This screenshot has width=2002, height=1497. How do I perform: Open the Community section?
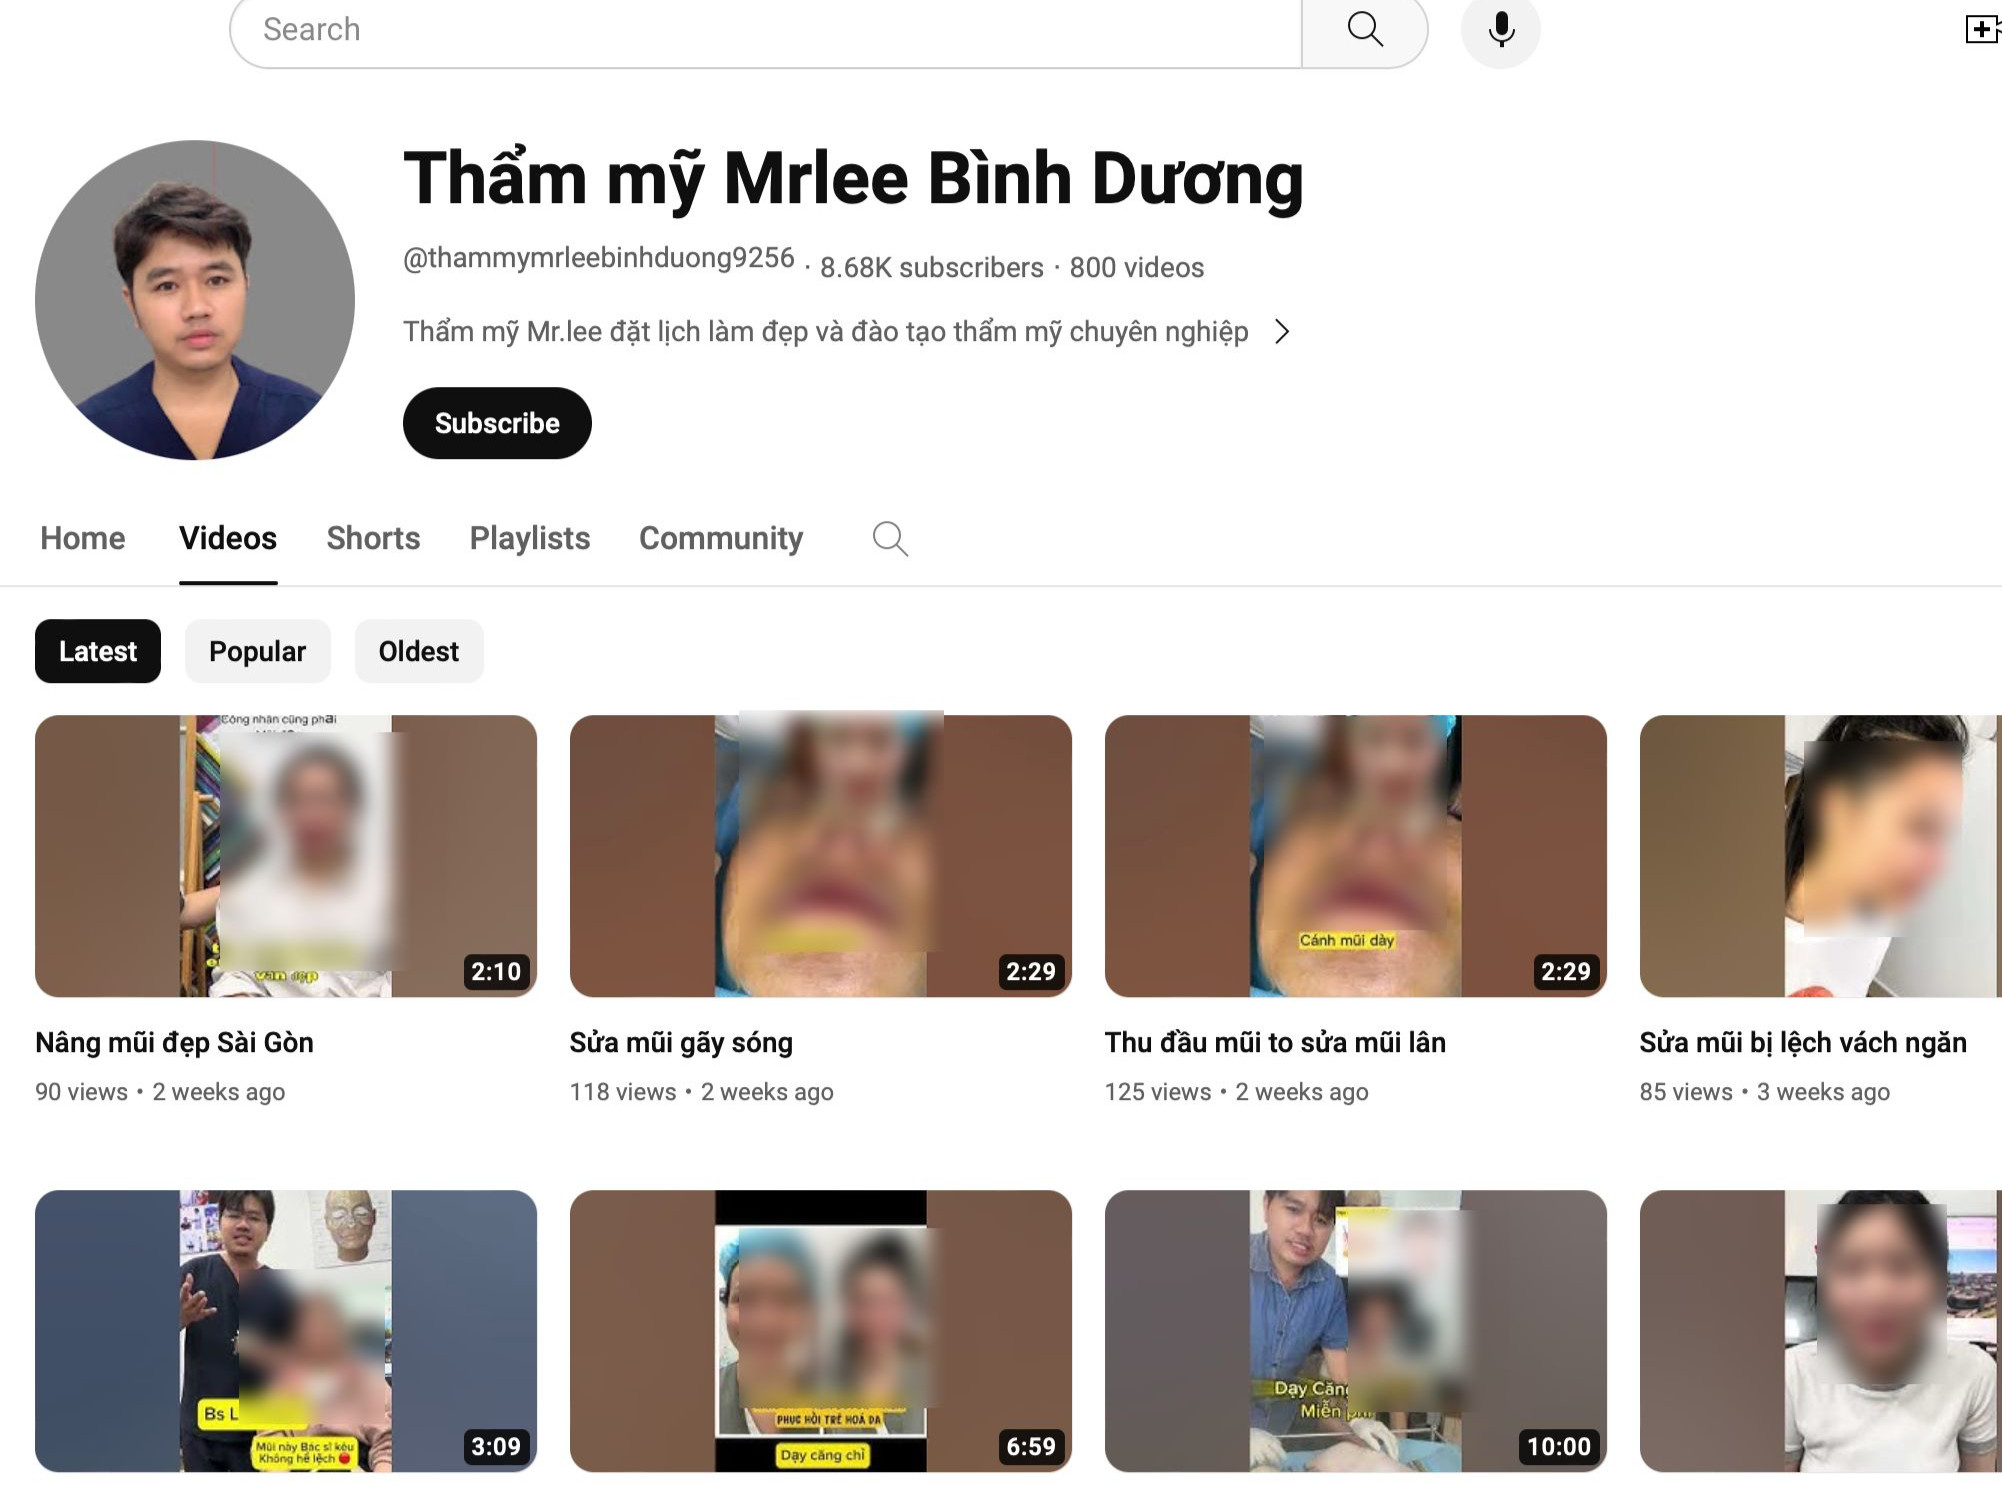720,538
